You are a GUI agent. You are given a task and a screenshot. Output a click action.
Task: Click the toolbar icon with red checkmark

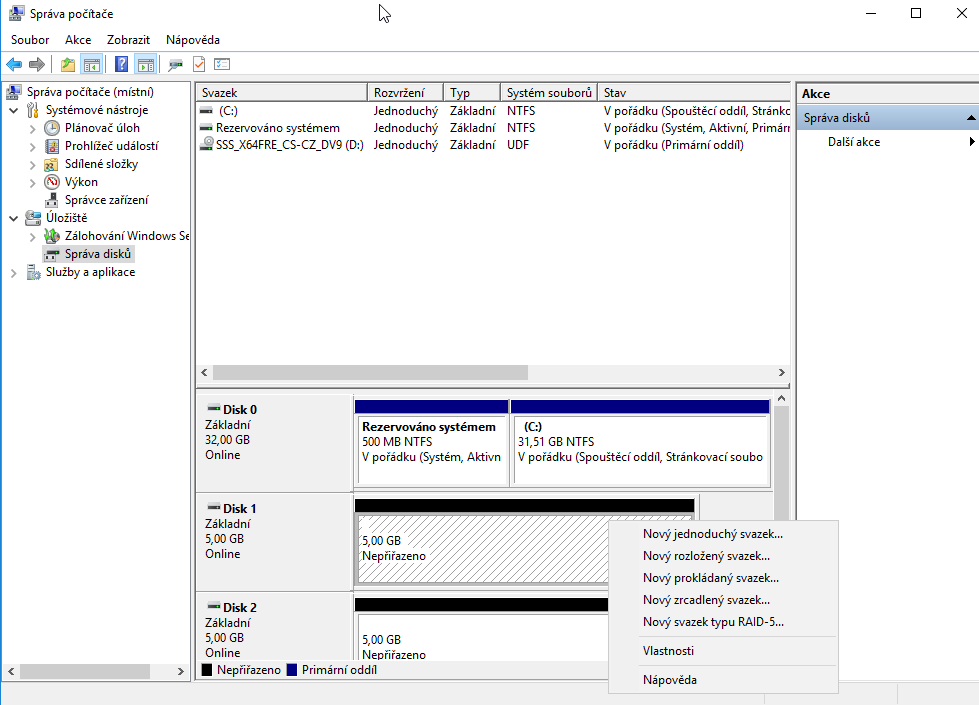[x=198, y=64]
